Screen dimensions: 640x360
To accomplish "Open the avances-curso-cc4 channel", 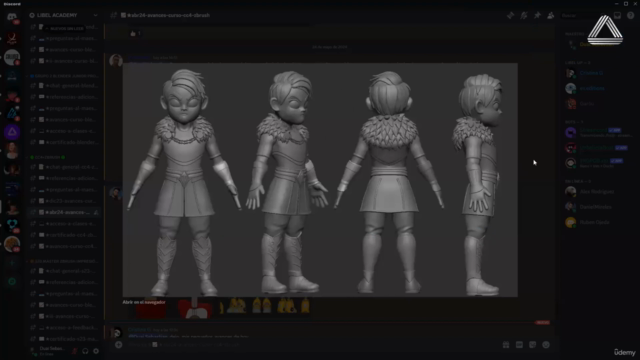I will point(64,246).
